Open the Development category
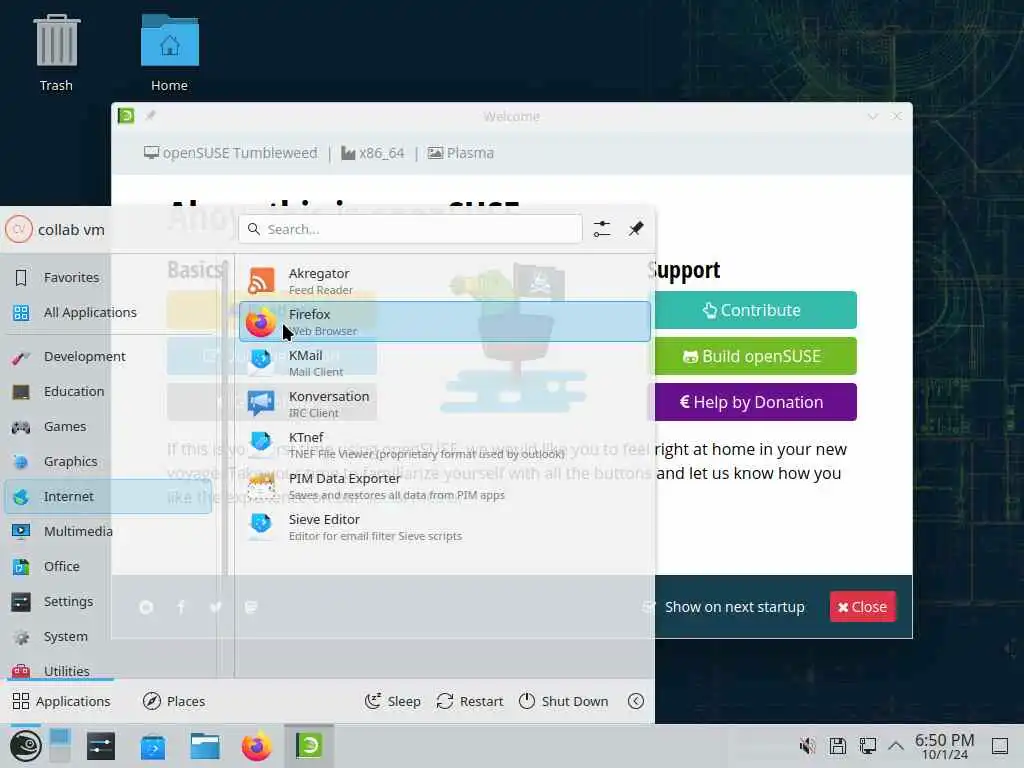This screenshot has height=768, width=1024. coord(108,357)
